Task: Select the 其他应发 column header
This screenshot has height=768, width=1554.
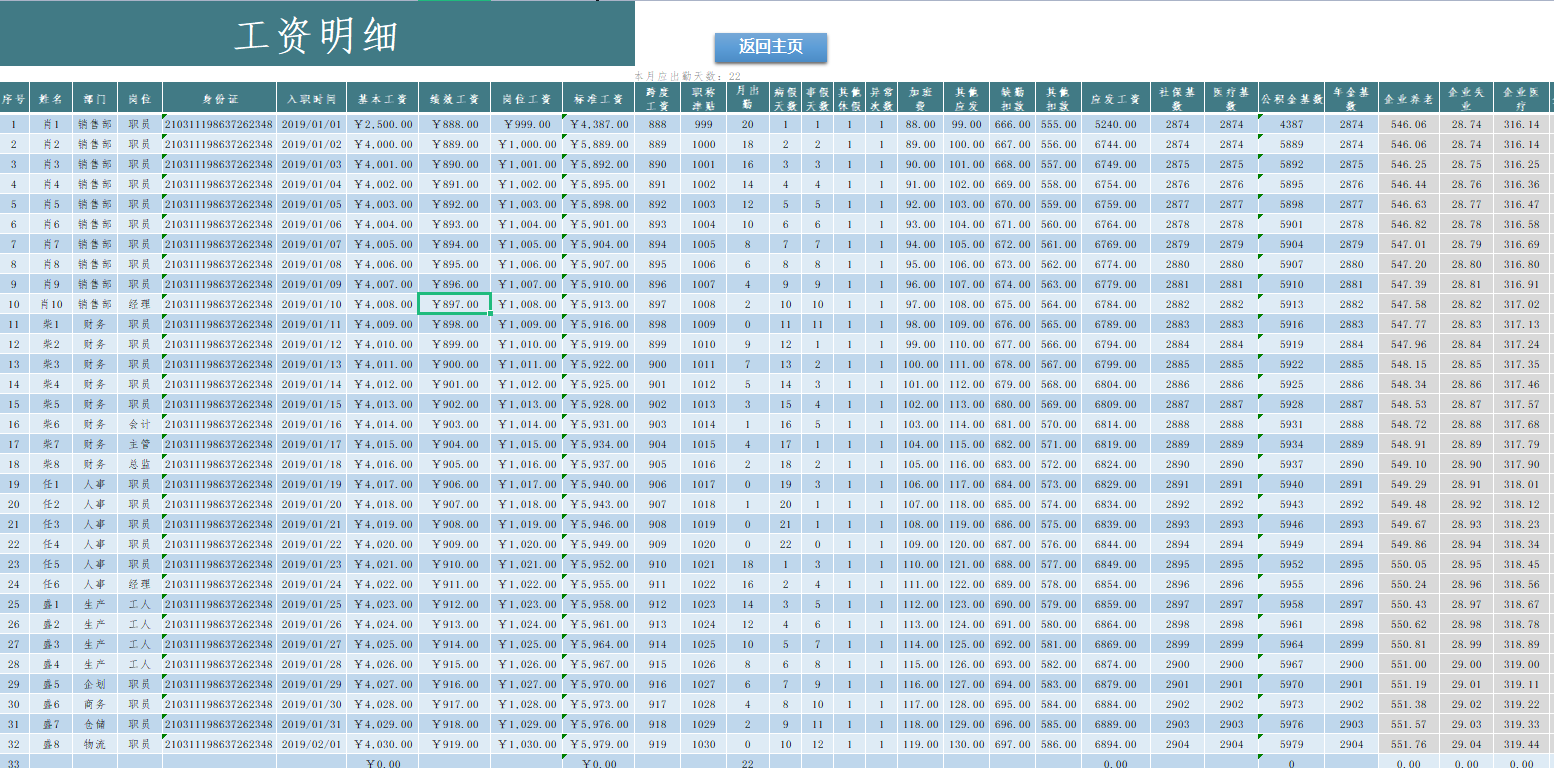Action: [x=966, y=99]
